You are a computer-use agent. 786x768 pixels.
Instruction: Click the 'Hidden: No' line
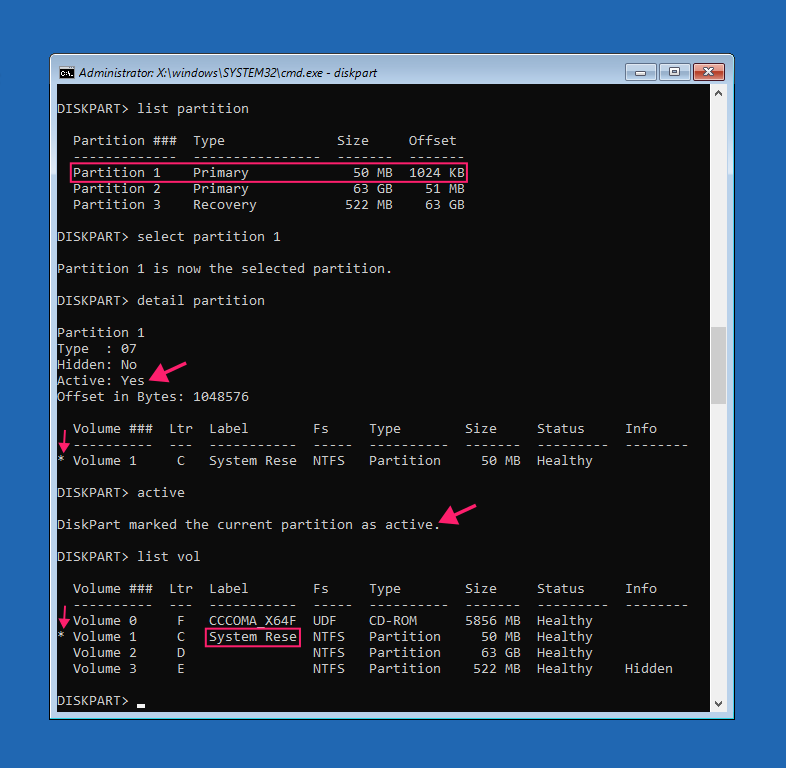tap(97, 365)
